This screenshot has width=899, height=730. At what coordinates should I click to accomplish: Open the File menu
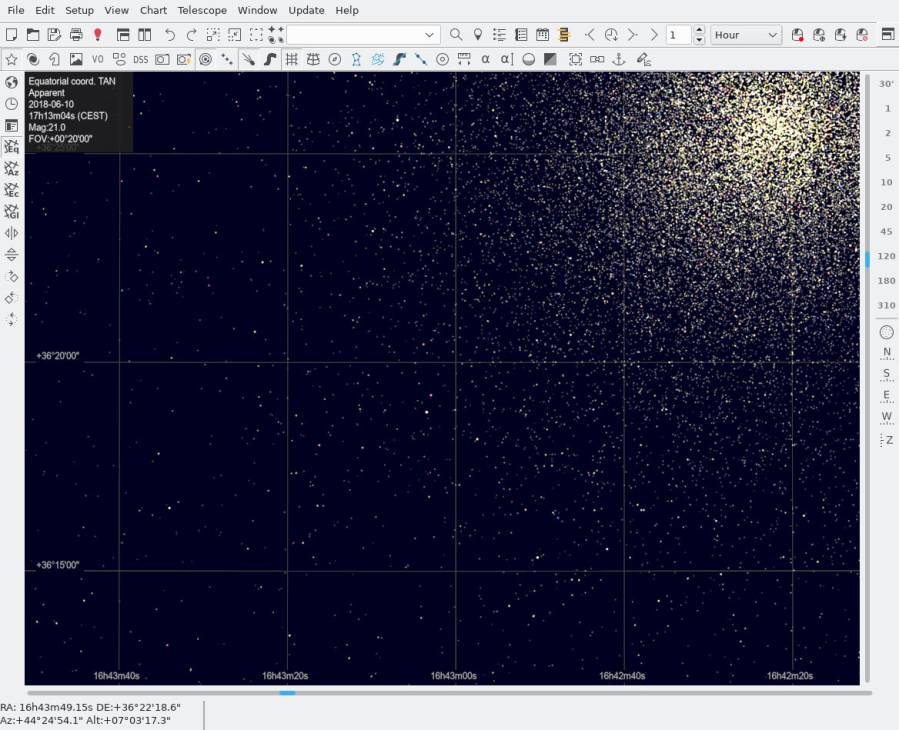pyautogui.click(x=15, y=10)
